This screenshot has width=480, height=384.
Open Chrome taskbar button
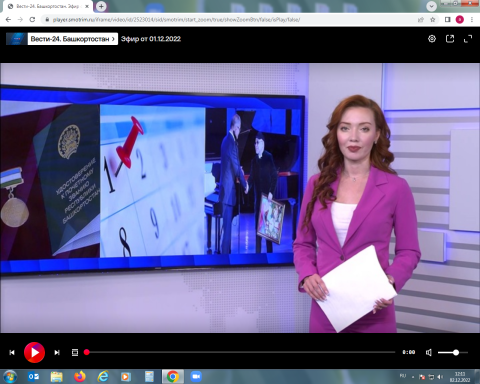pyautogui.click(x=172, y=377)
